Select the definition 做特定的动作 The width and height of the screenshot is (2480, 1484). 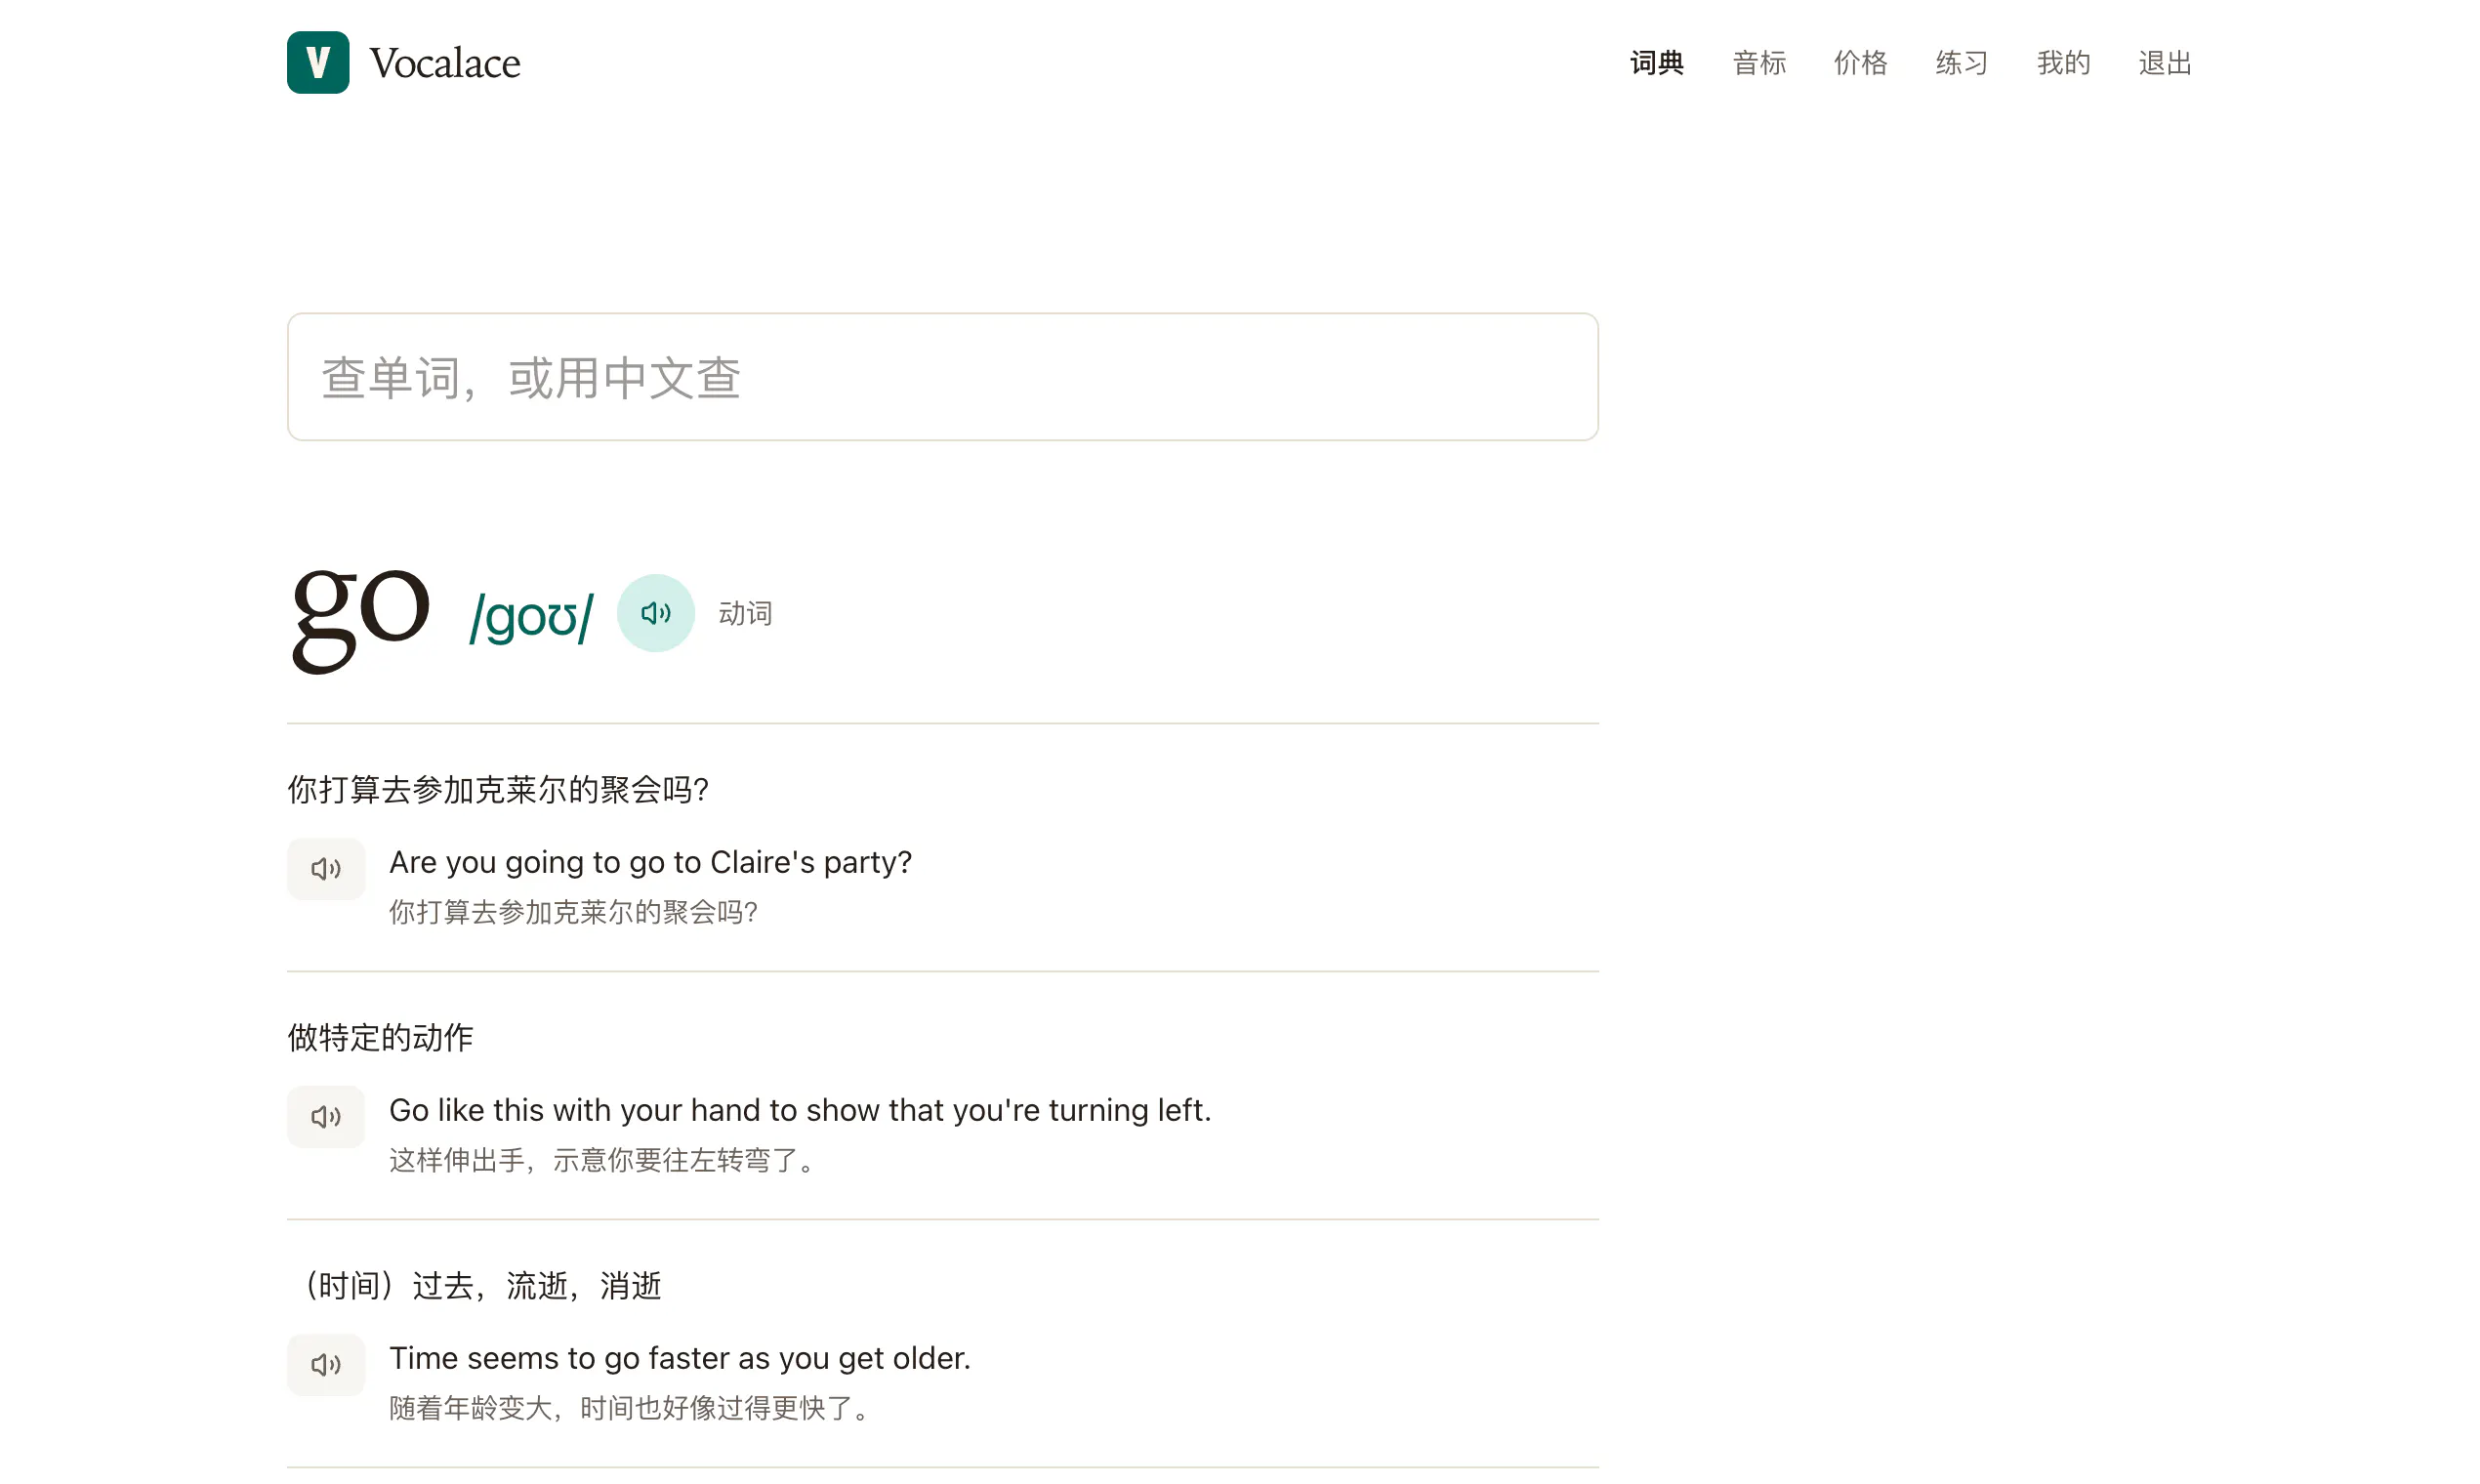pos(380,1038)
